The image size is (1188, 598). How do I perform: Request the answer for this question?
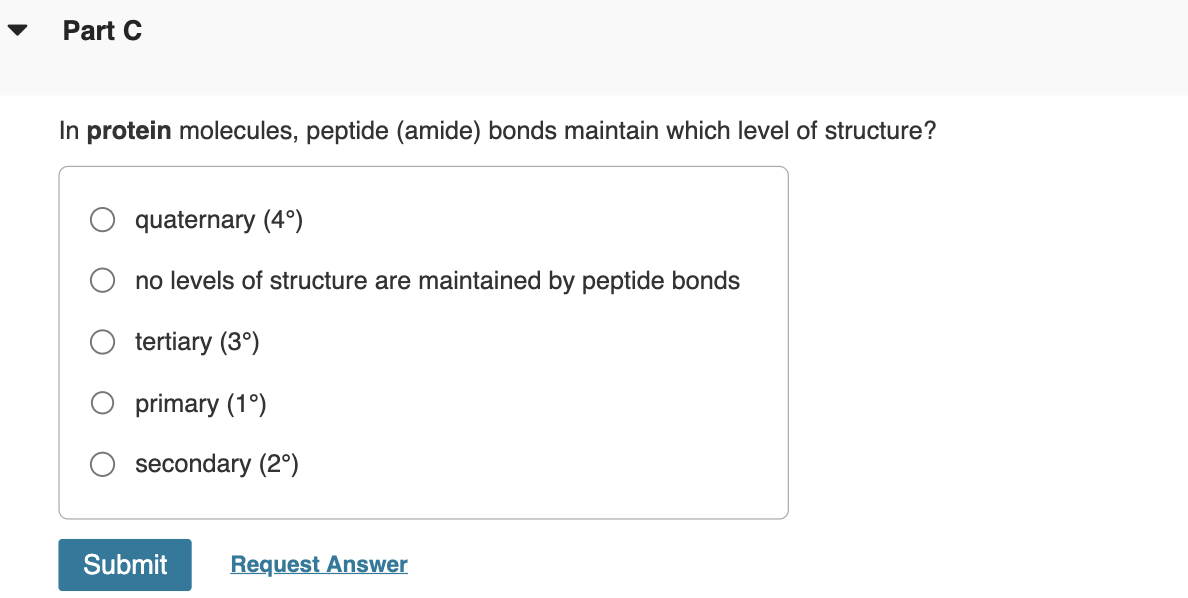[318, 564]
